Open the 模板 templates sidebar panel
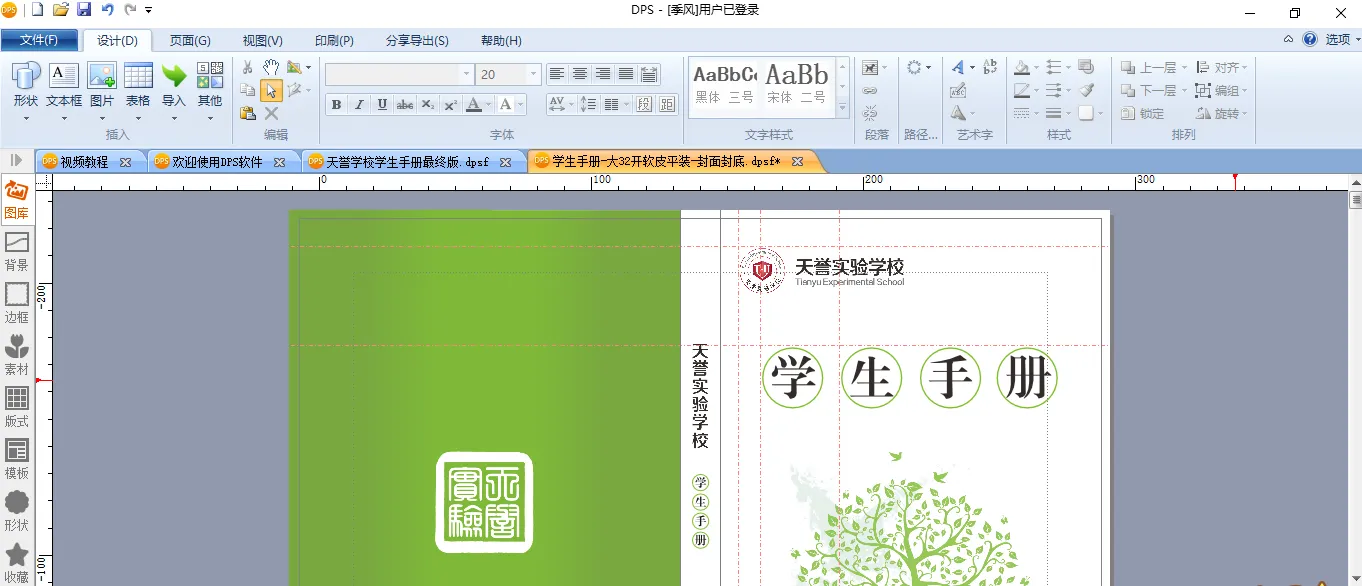1362x586 pixels. tap(16, 459)
